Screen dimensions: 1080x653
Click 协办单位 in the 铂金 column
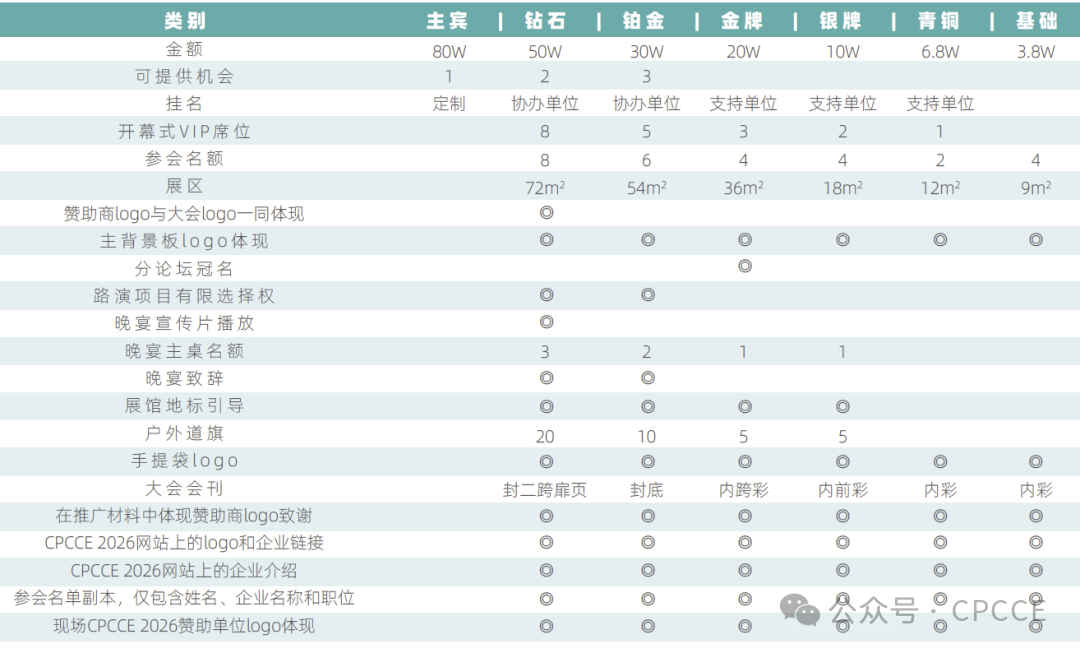(647, 103)
